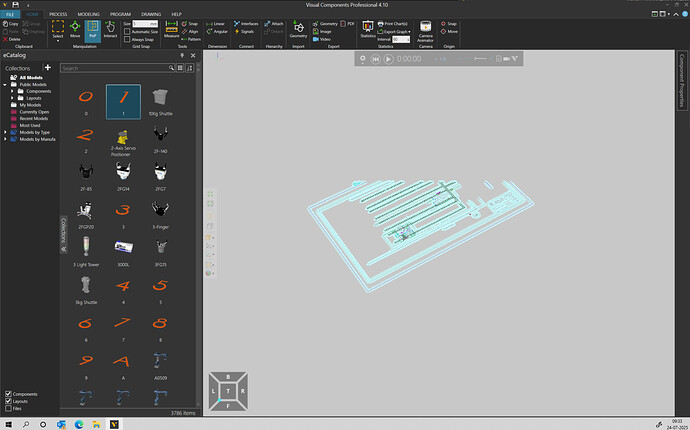690x430 pixels.
Task: Expand Models by Manufacturer
Action: coord(5,139)
